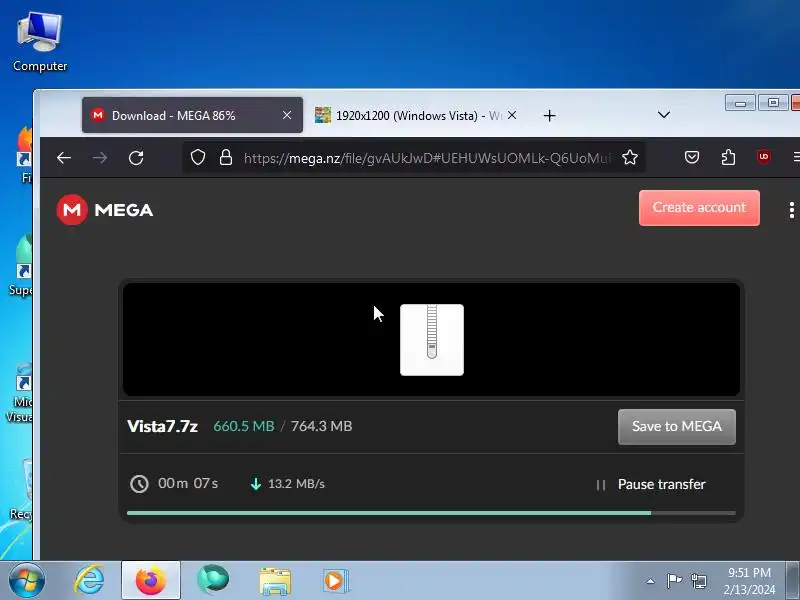Click the 764.3 MB total size
Image resolution: width=800 pixels, height=600 pixels.
(x=321, y=426)
